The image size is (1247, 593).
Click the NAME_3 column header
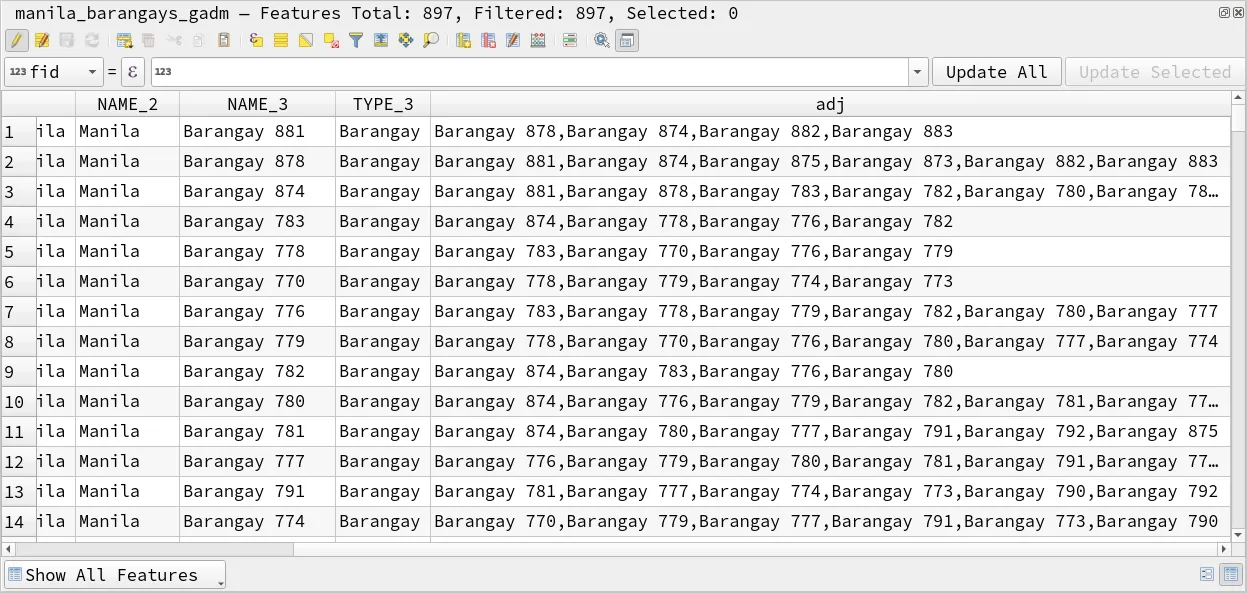(257, 105)
